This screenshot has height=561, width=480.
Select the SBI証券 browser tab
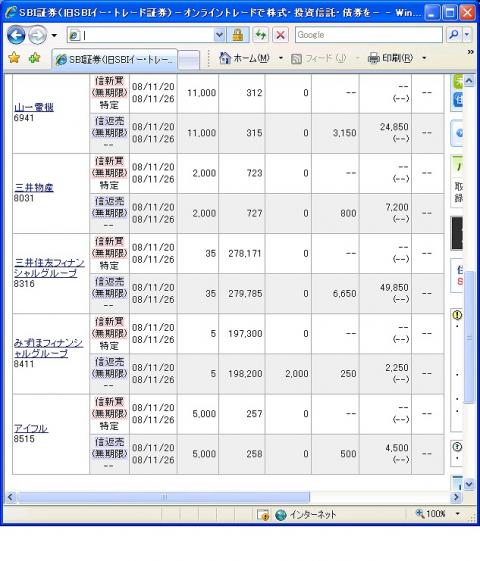(x=115, y=59)
